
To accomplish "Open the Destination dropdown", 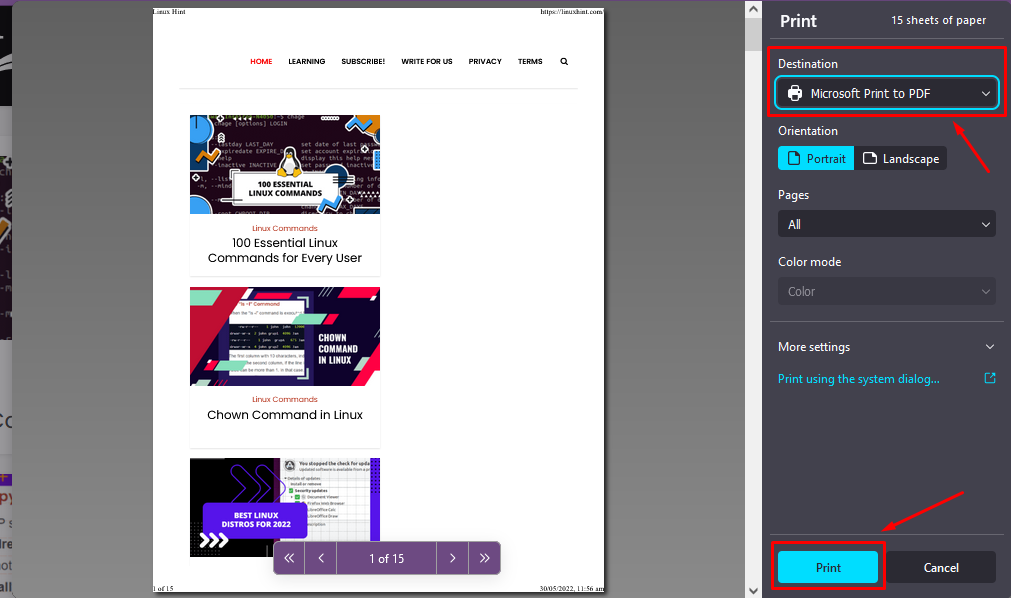I will click(887, 93).
